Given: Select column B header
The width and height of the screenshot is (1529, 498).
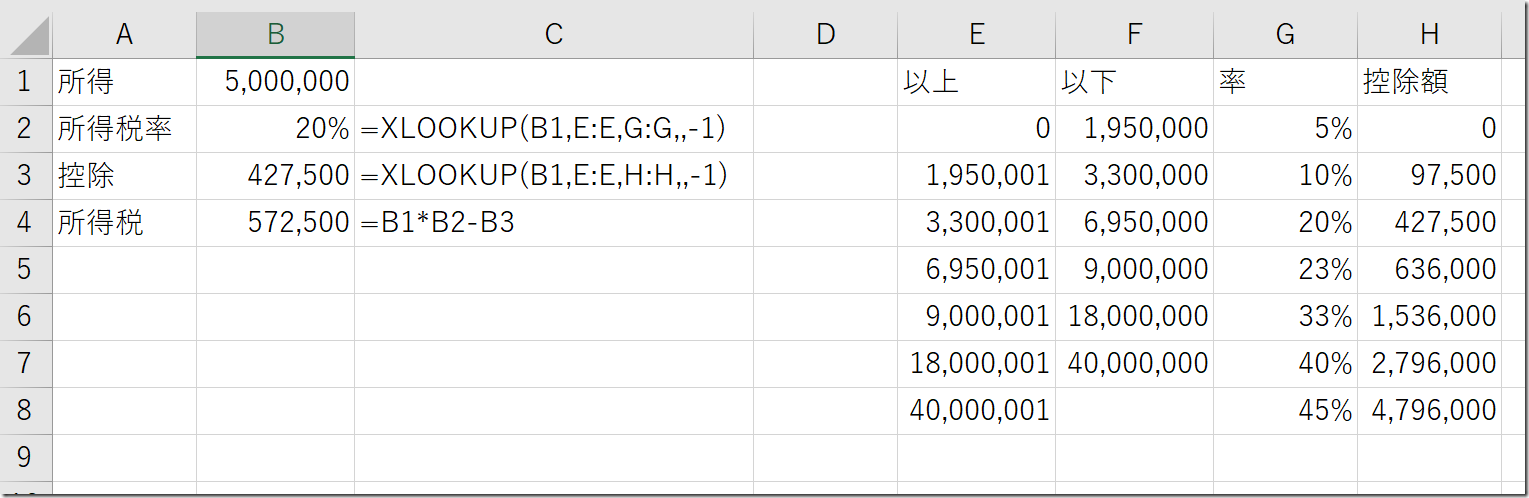Looking at the screenshot, I should (x=276, y=35).
